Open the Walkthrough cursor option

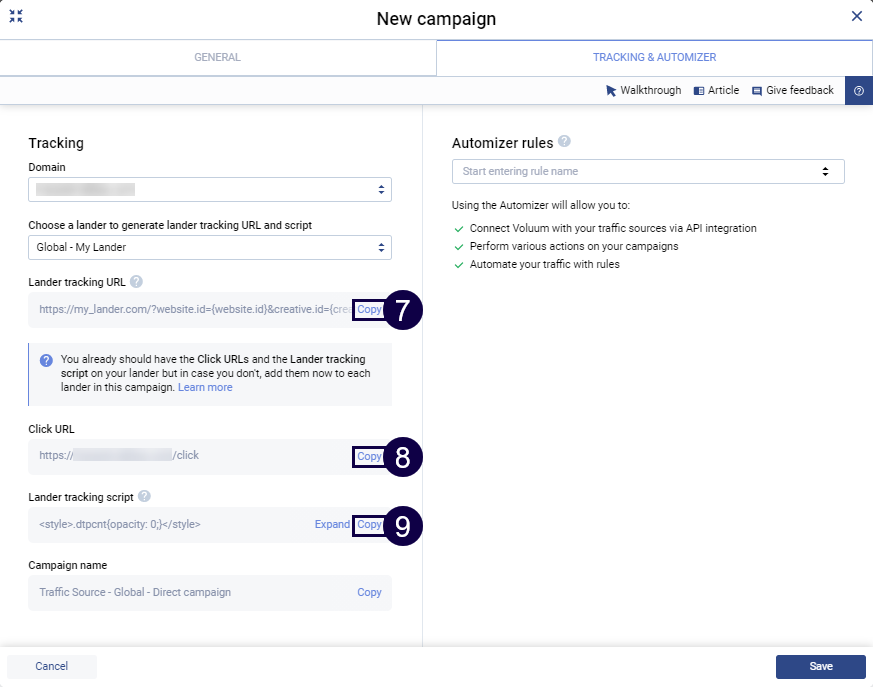[x=643, y=91]
